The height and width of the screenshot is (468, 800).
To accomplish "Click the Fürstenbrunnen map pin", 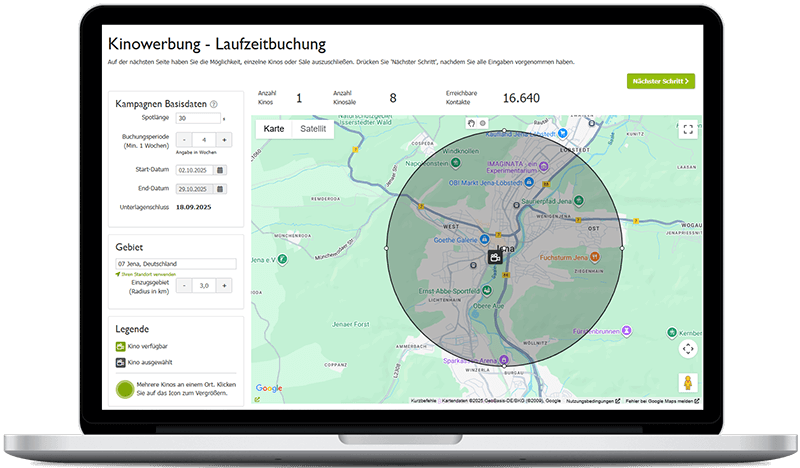I will click(x=627, y=331).
